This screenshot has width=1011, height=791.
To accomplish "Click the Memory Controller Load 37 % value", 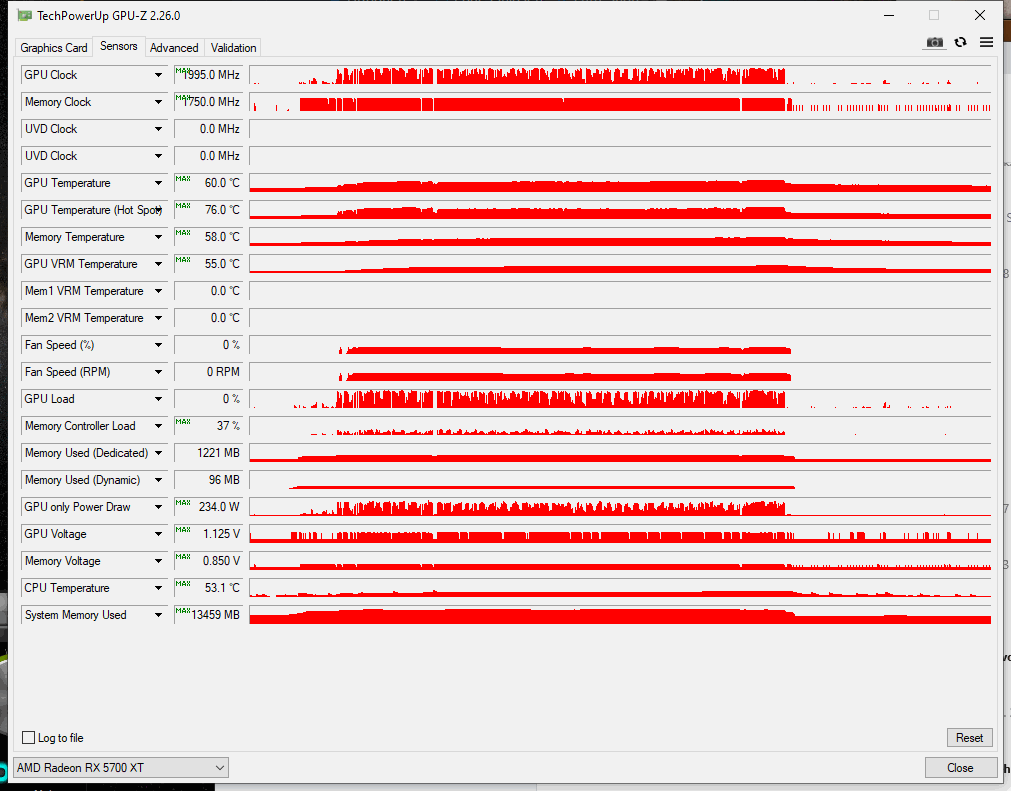I will point(208,426).
